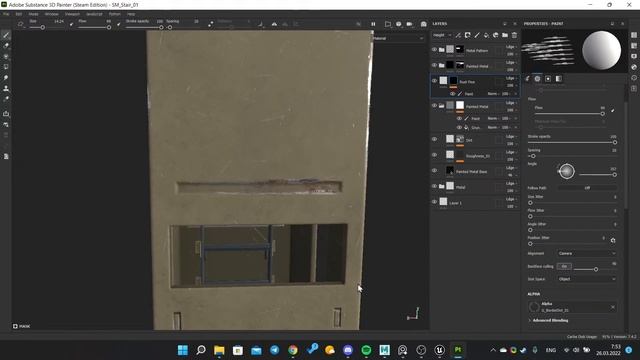Select the Polygon Fill tool
The width and height of the screenshot is (640, 360).
(x=6, y=67)
